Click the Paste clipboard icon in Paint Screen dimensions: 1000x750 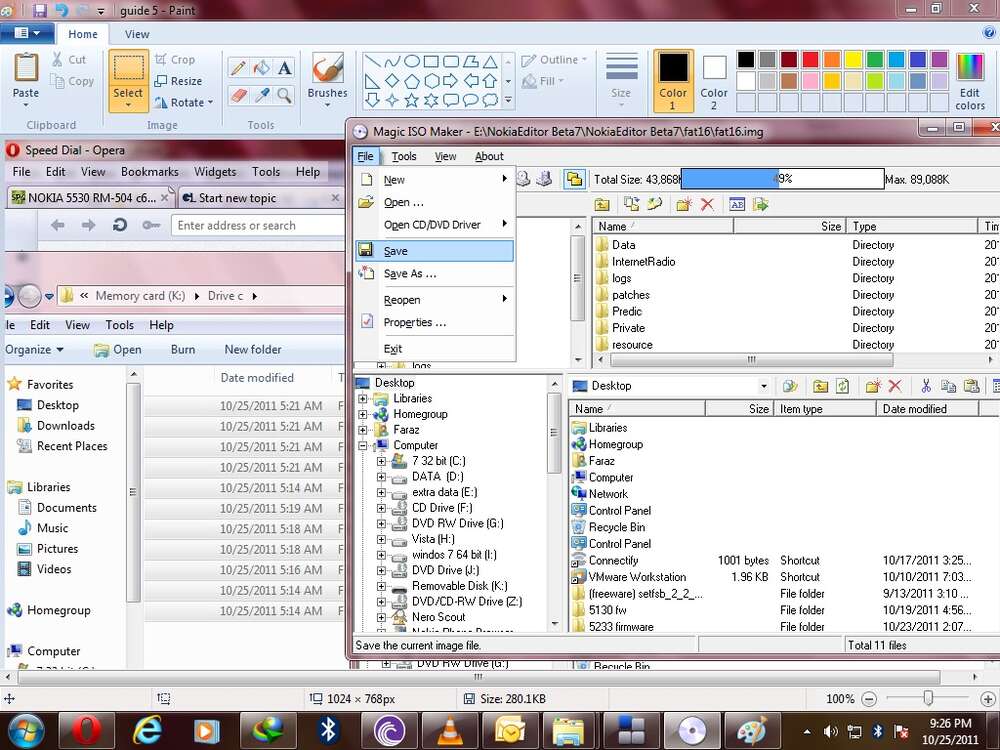(x=26, y=67)
